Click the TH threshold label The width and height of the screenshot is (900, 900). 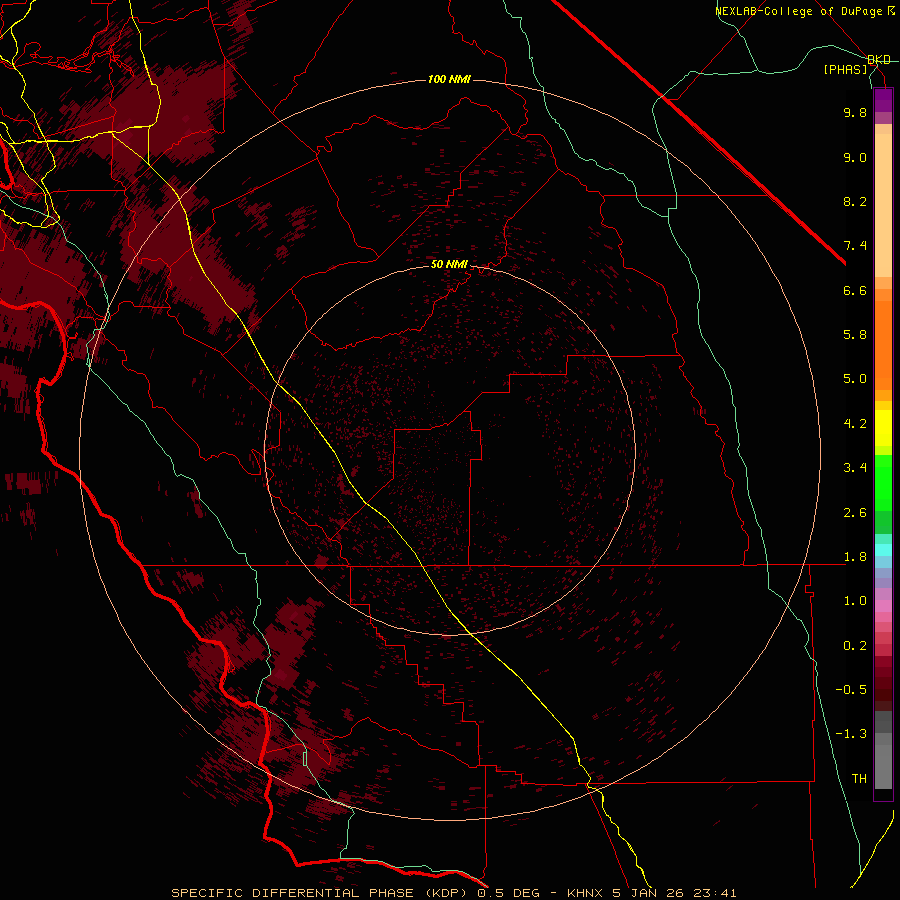[x=859, y=779]
